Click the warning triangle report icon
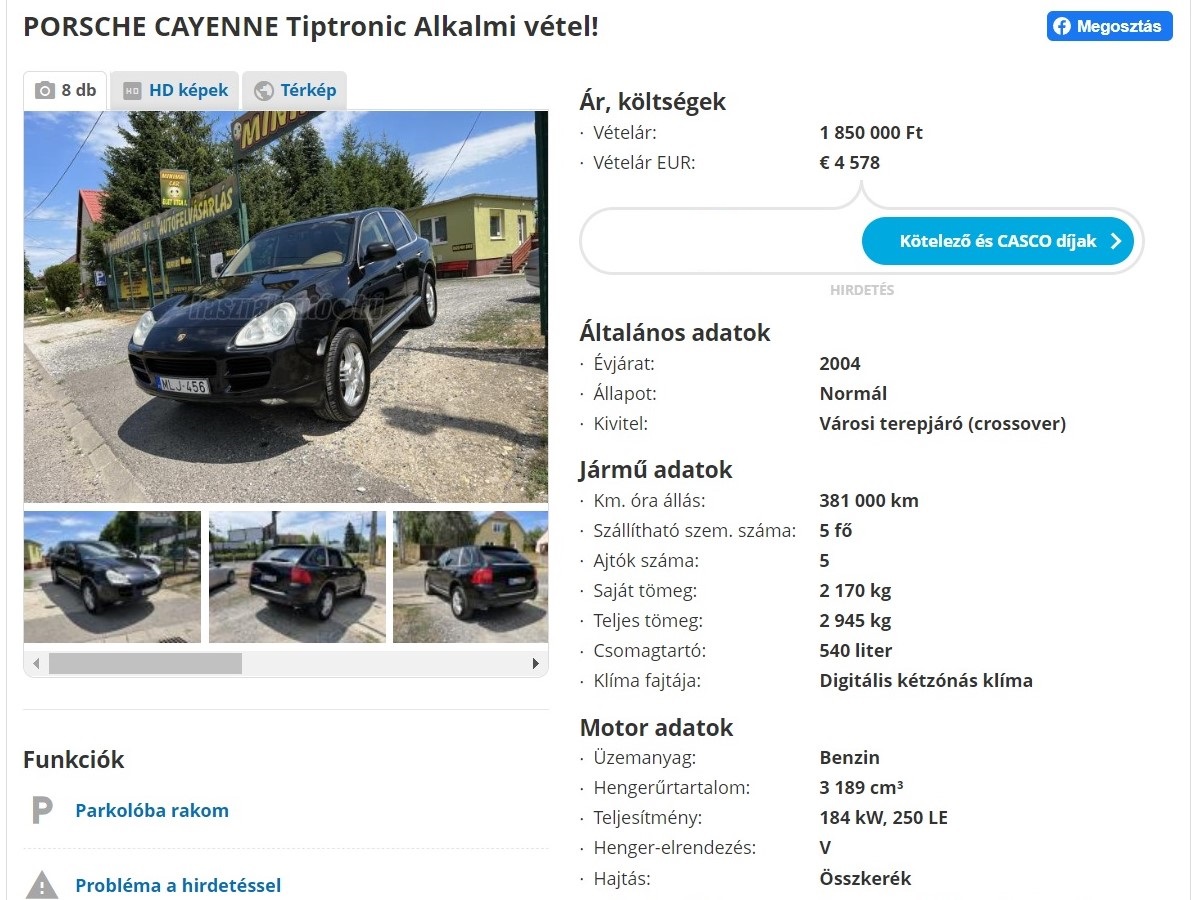This screenshot has width=1200, height=900. pos(42,885)
